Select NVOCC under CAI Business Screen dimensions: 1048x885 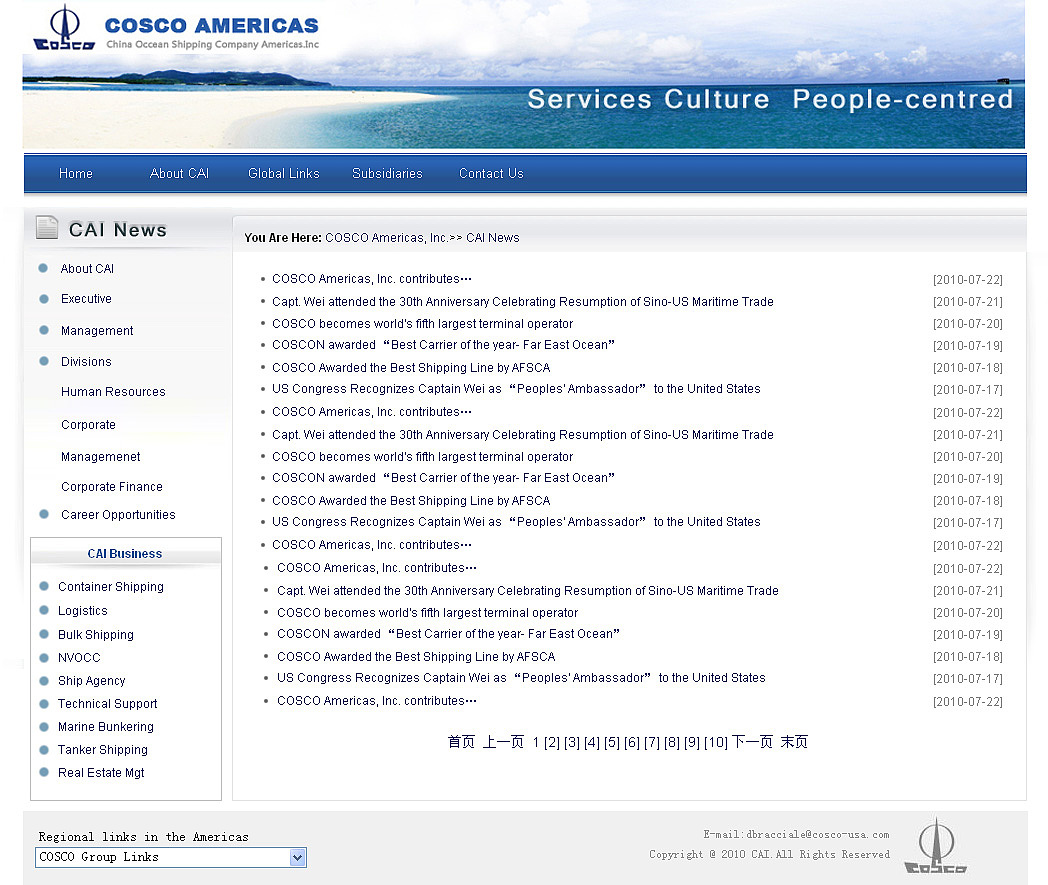pyautogui.click(x=80, y=657)
